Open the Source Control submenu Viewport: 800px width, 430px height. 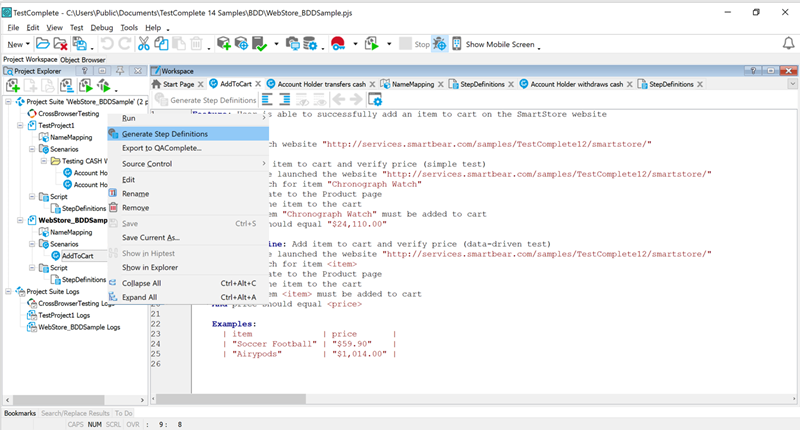coord(188,164)
